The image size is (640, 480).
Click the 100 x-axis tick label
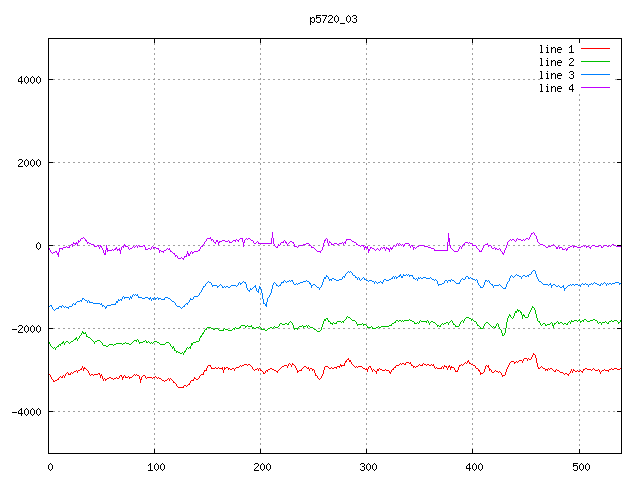155,466
